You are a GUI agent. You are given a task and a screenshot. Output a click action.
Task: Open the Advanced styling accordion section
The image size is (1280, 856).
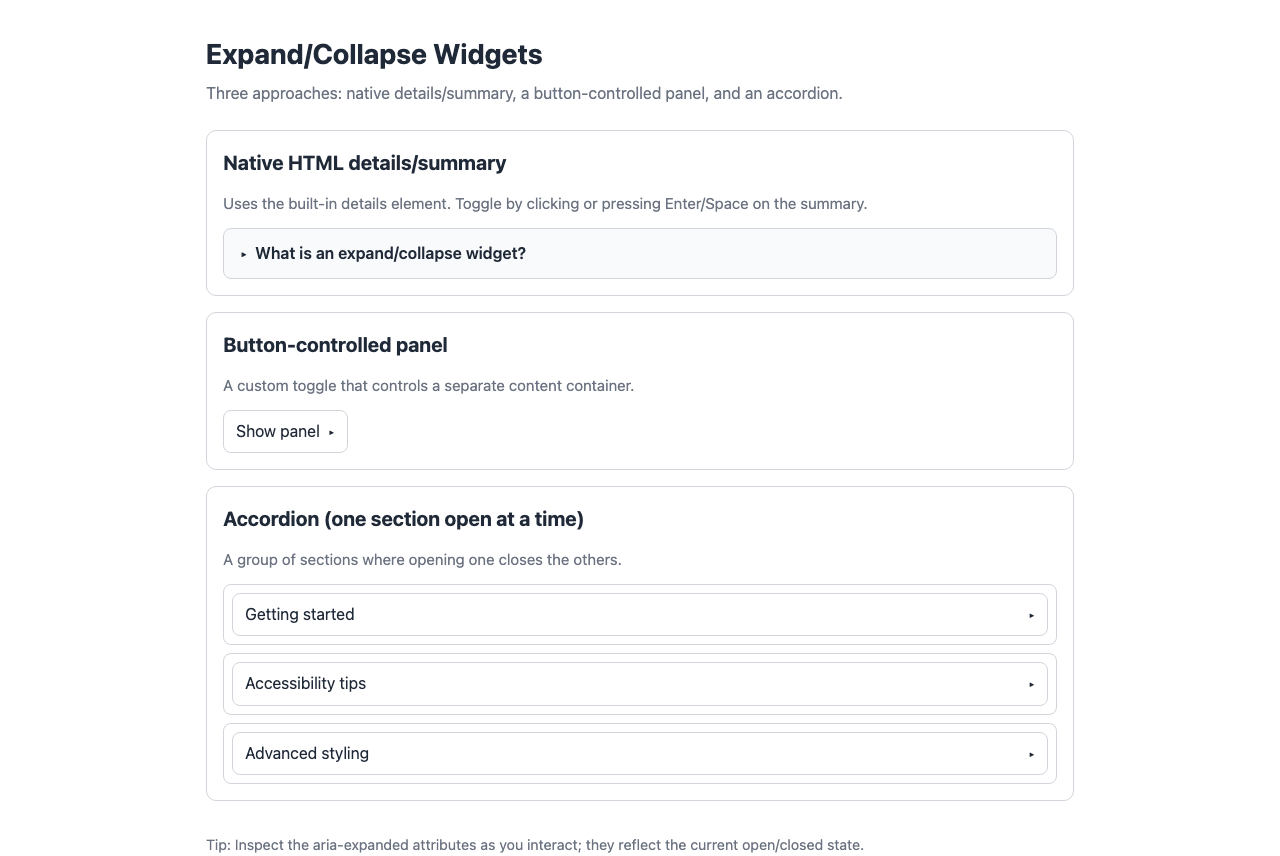pos(640,753)
